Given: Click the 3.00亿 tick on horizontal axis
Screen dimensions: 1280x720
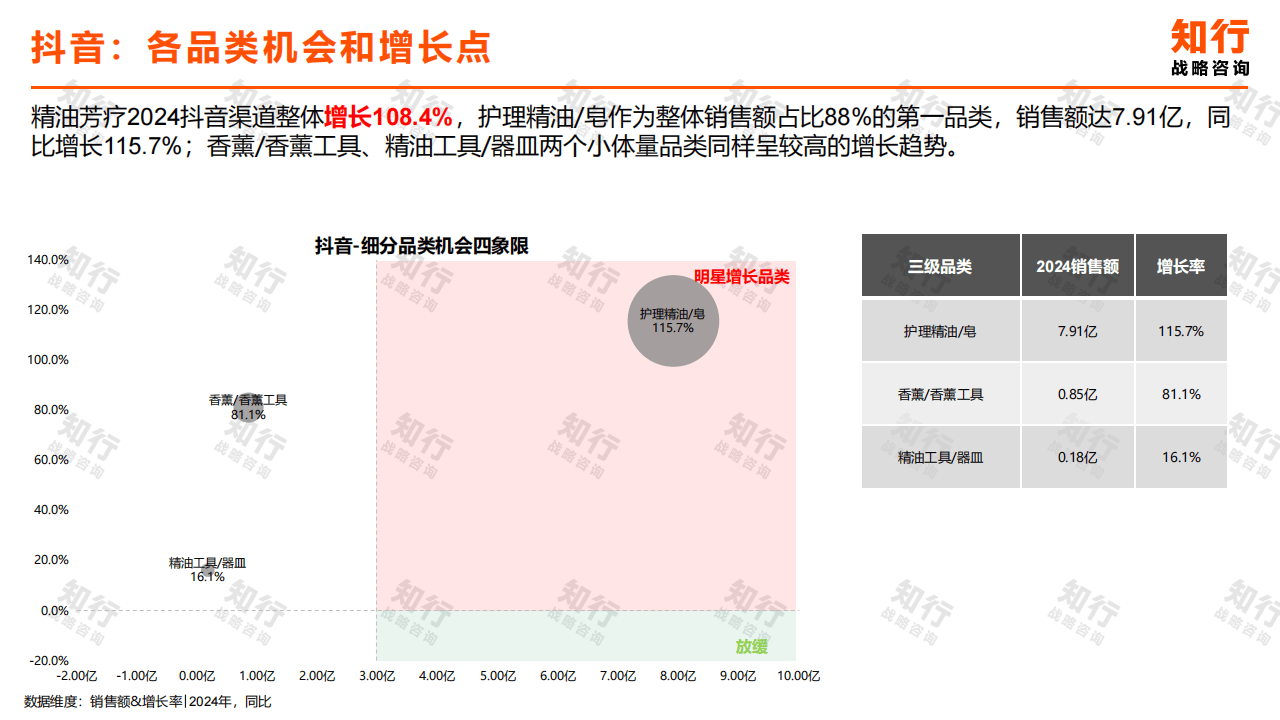Looking at the screenshot, I should point(376,676).
